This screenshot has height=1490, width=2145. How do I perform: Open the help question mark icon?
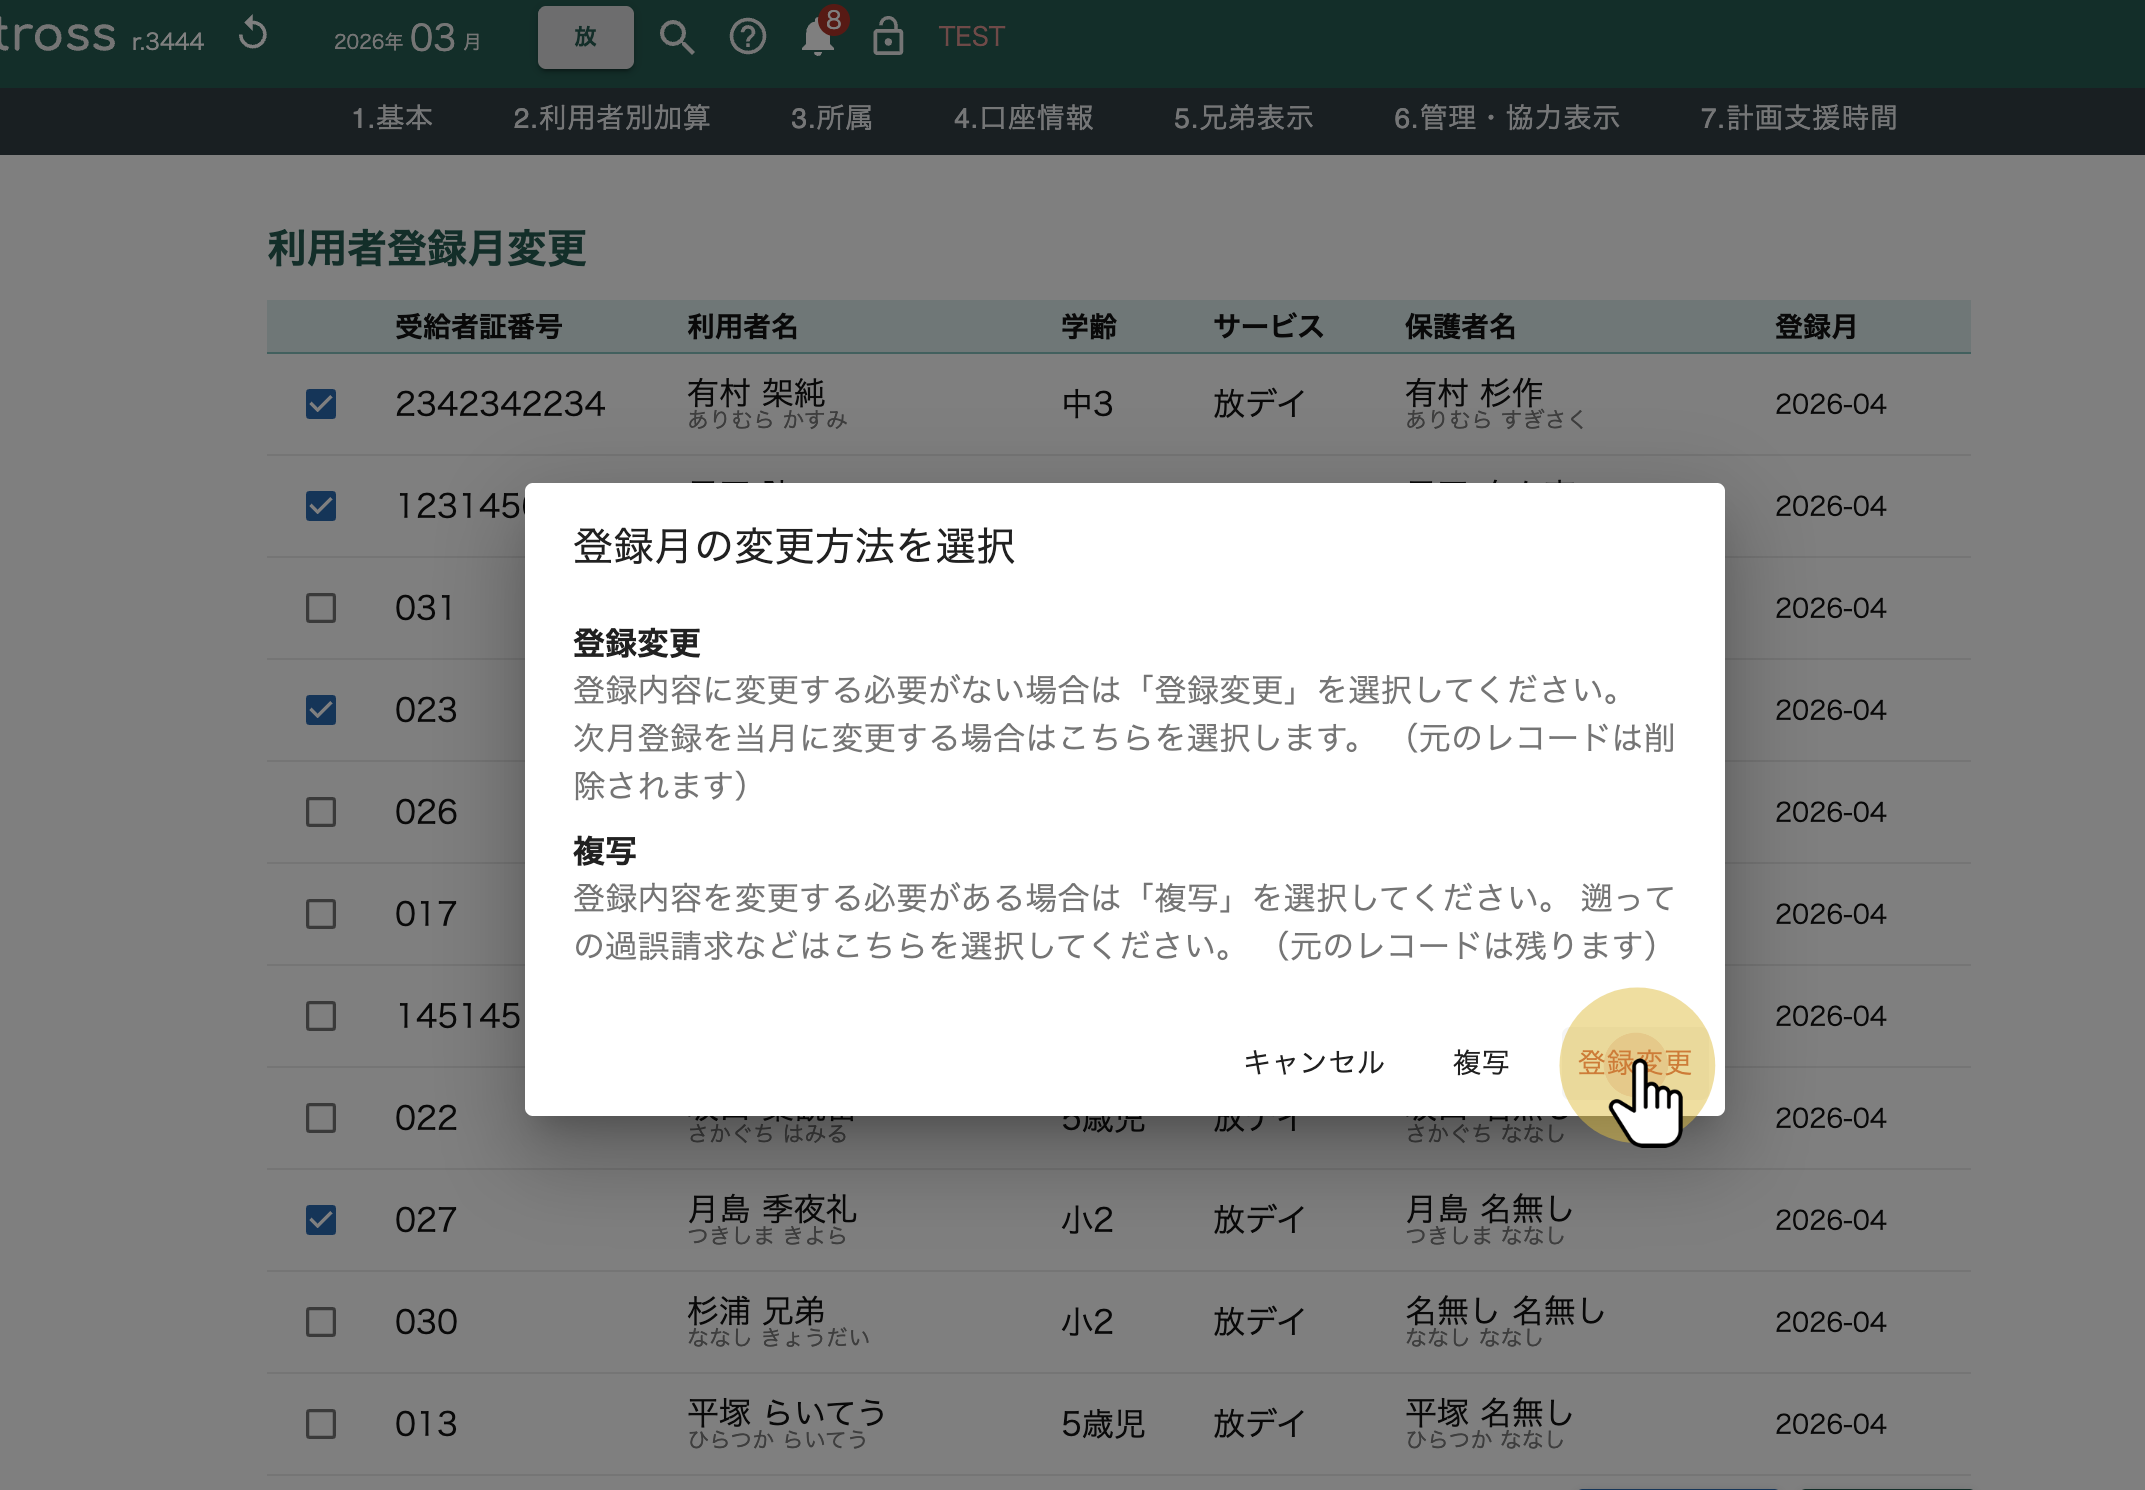click(x=747, y=38)
